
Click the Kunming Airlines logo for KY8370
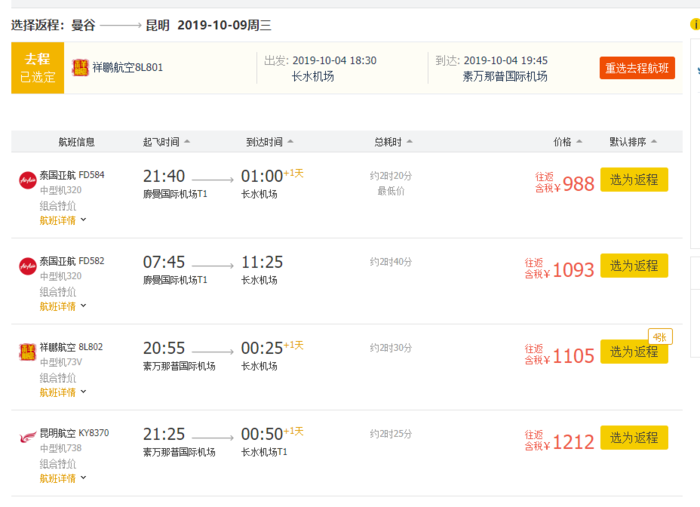(27, 438)
